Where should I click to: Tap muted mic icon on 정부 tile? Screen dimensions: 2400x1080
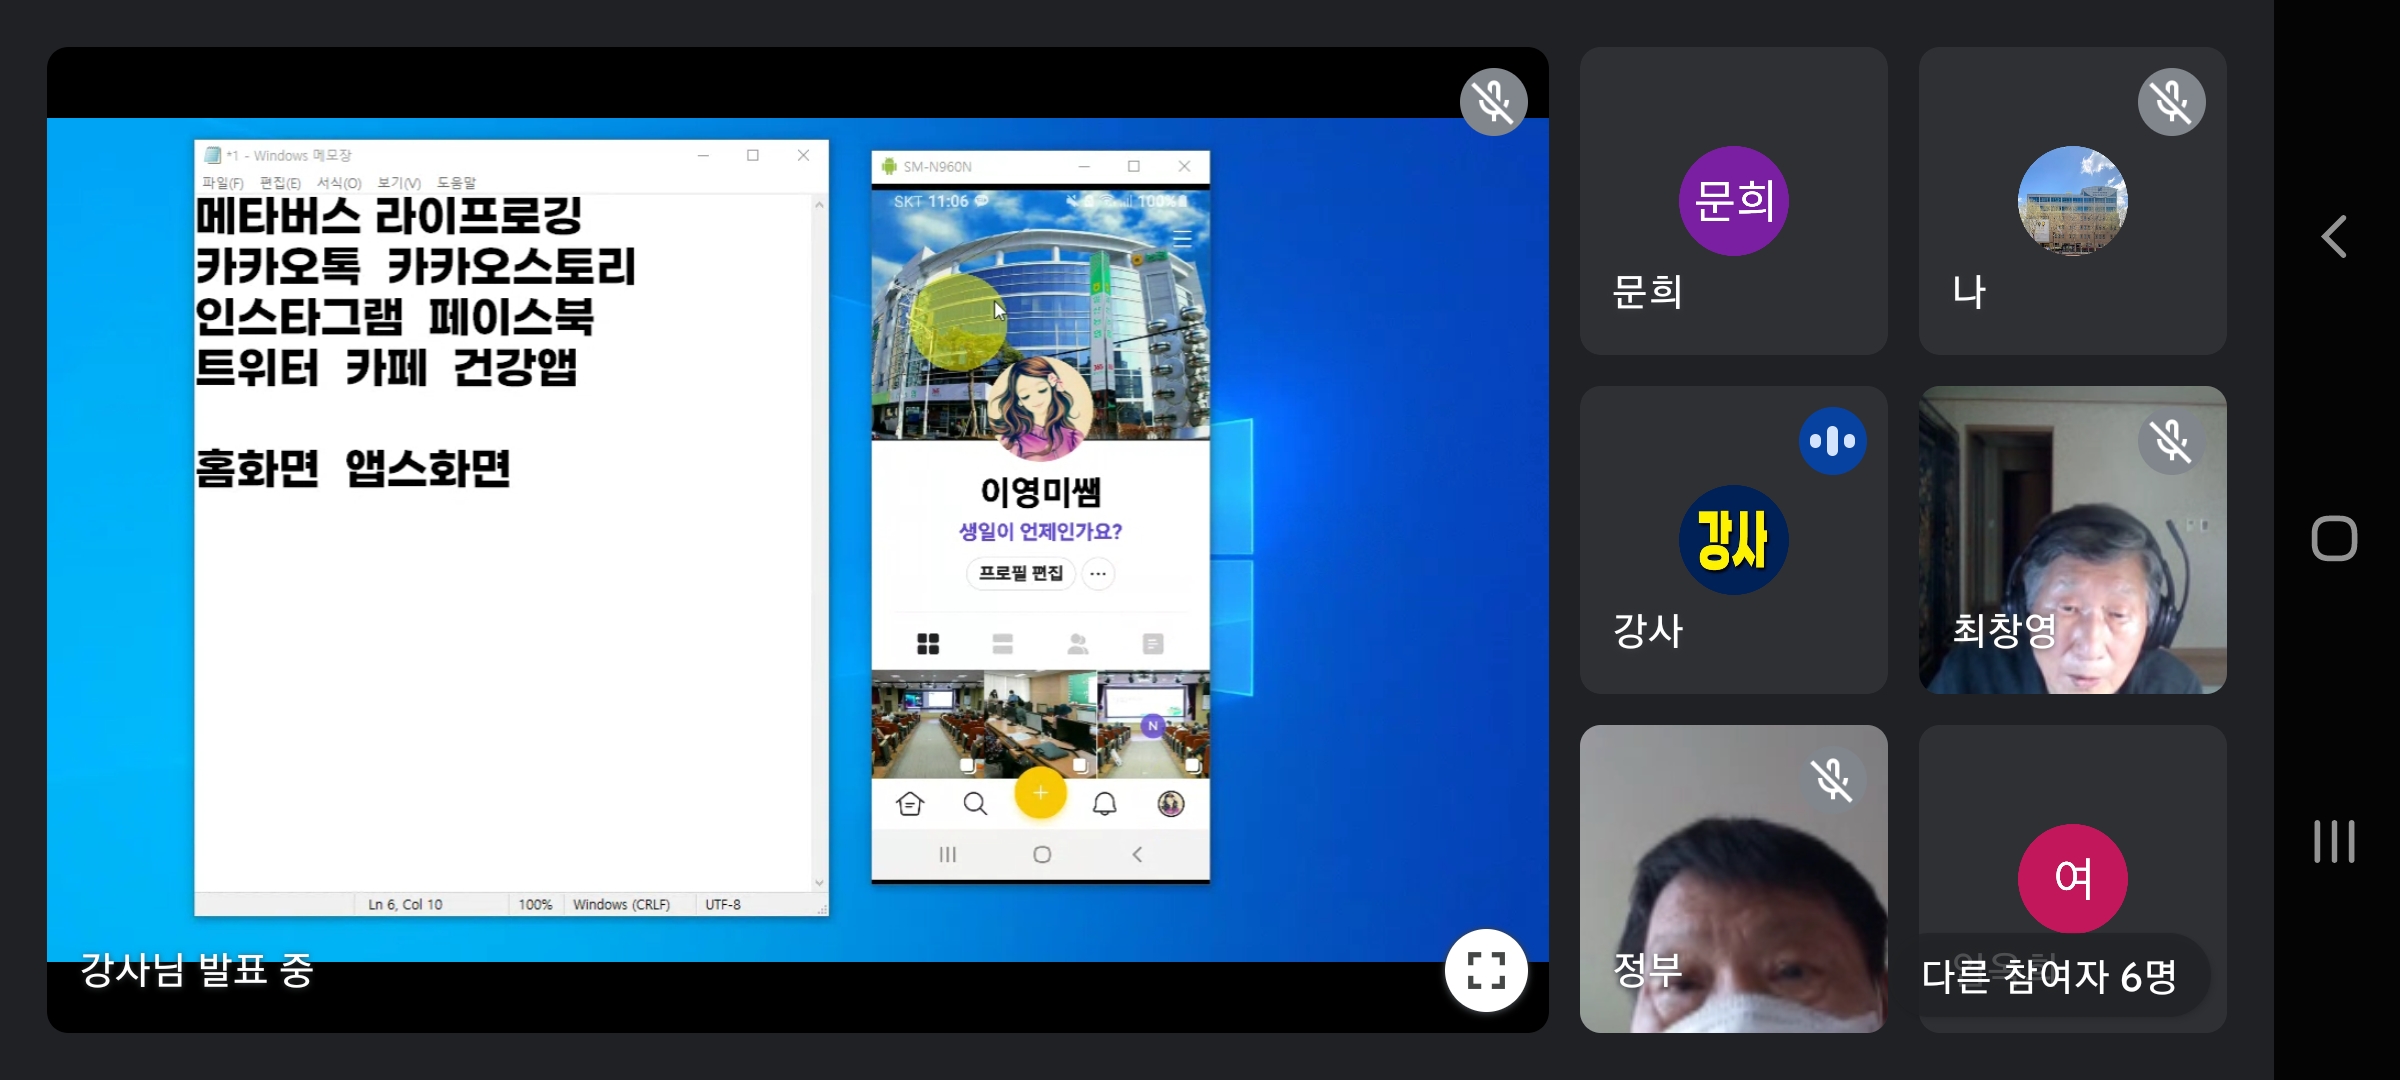coord(1833,780)
